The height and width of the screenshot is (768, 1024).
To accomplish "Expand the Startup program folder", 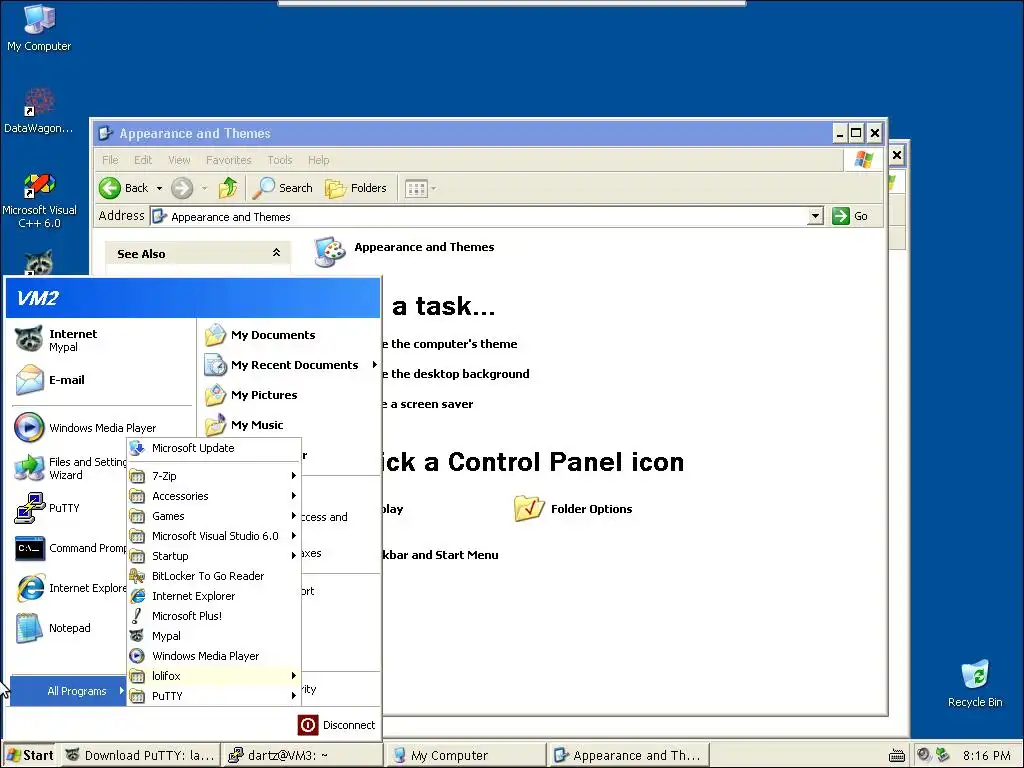I will 214,556.
